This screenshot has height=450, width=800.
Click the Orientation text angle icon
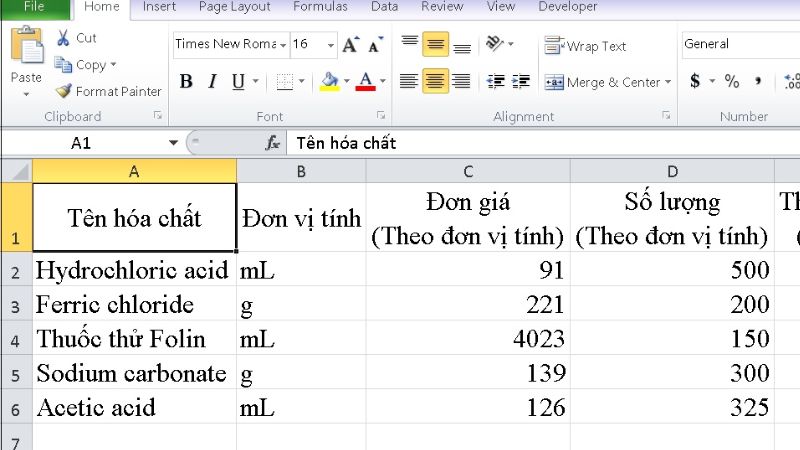pyautogui.click(x=494, y=43)
